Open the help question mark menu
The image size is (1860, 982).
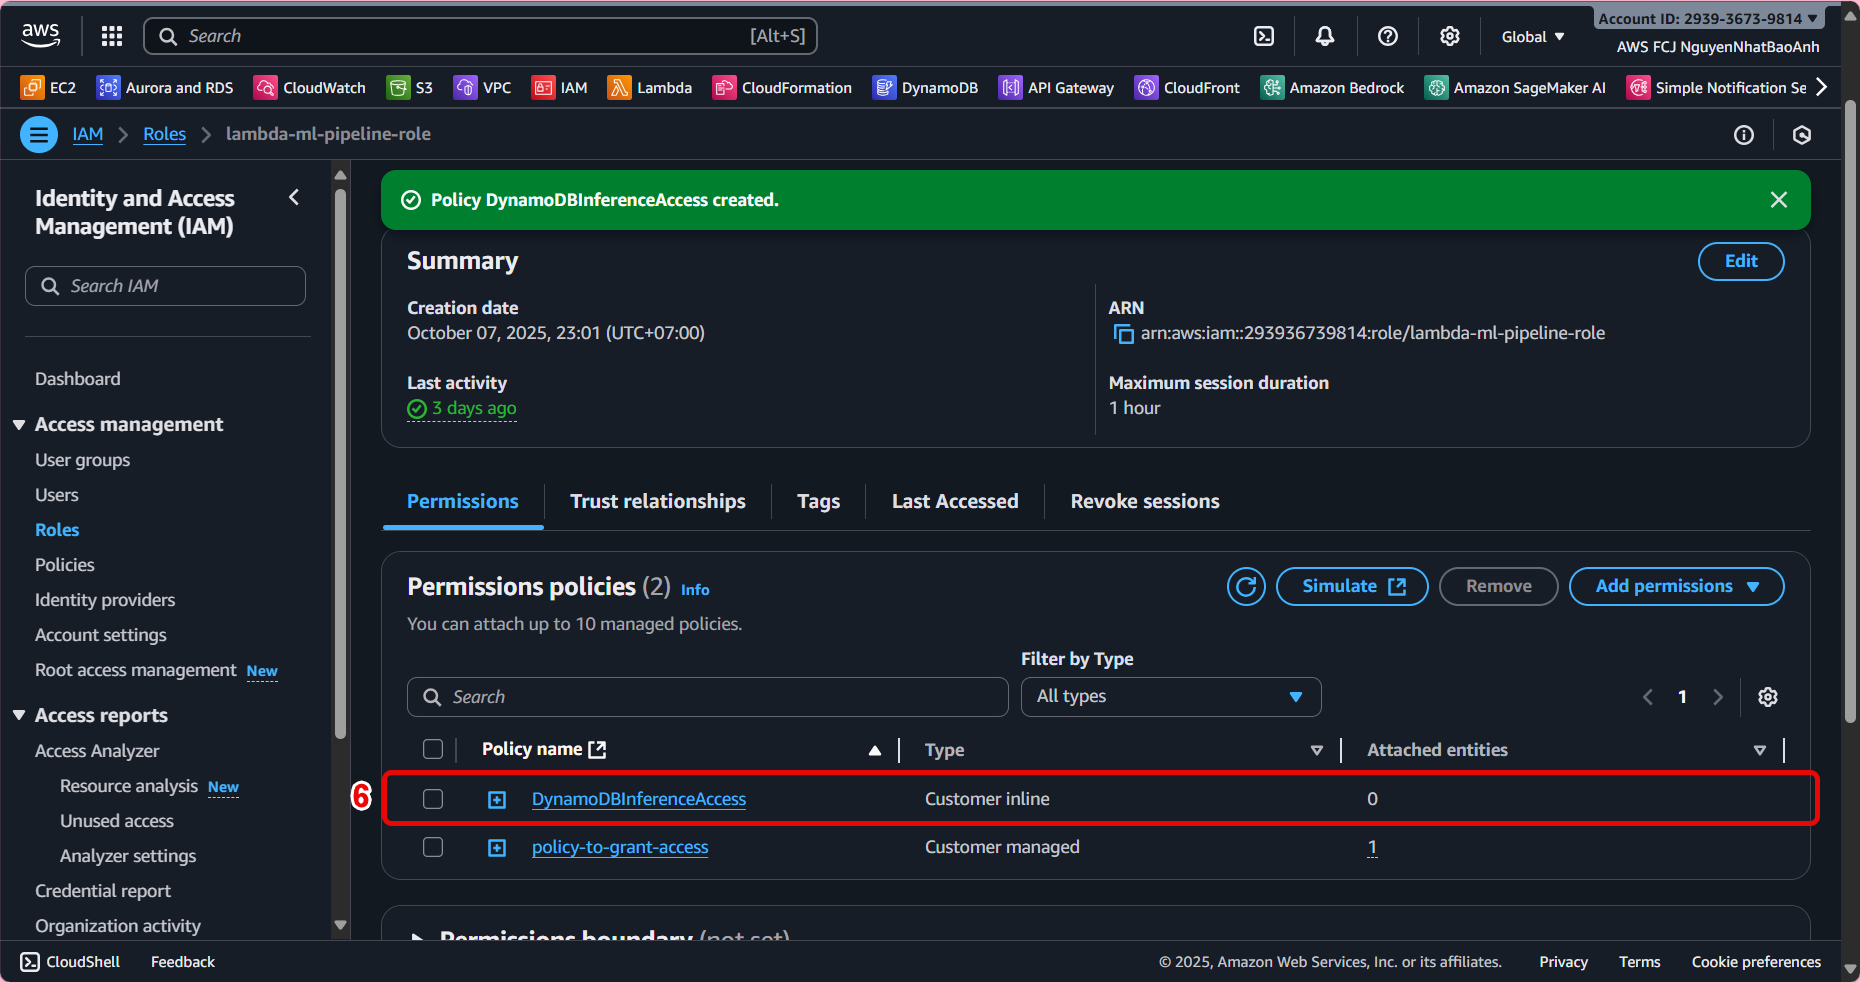(x=1388, y=36)
